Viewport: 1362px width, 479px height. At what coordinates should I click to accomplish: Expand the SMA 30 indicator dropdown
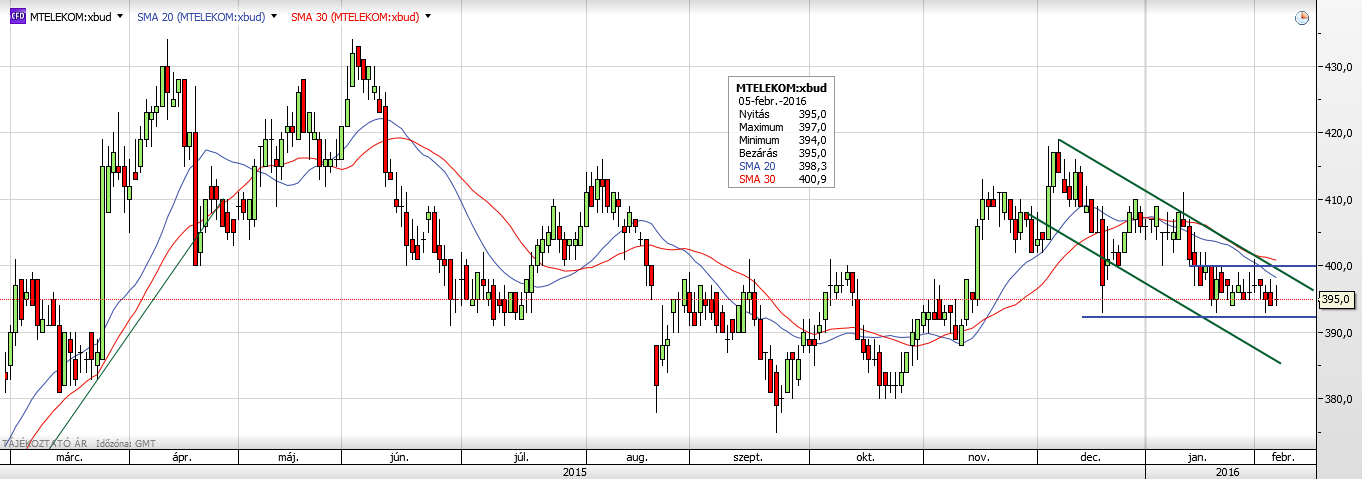(x=429, y=17)
